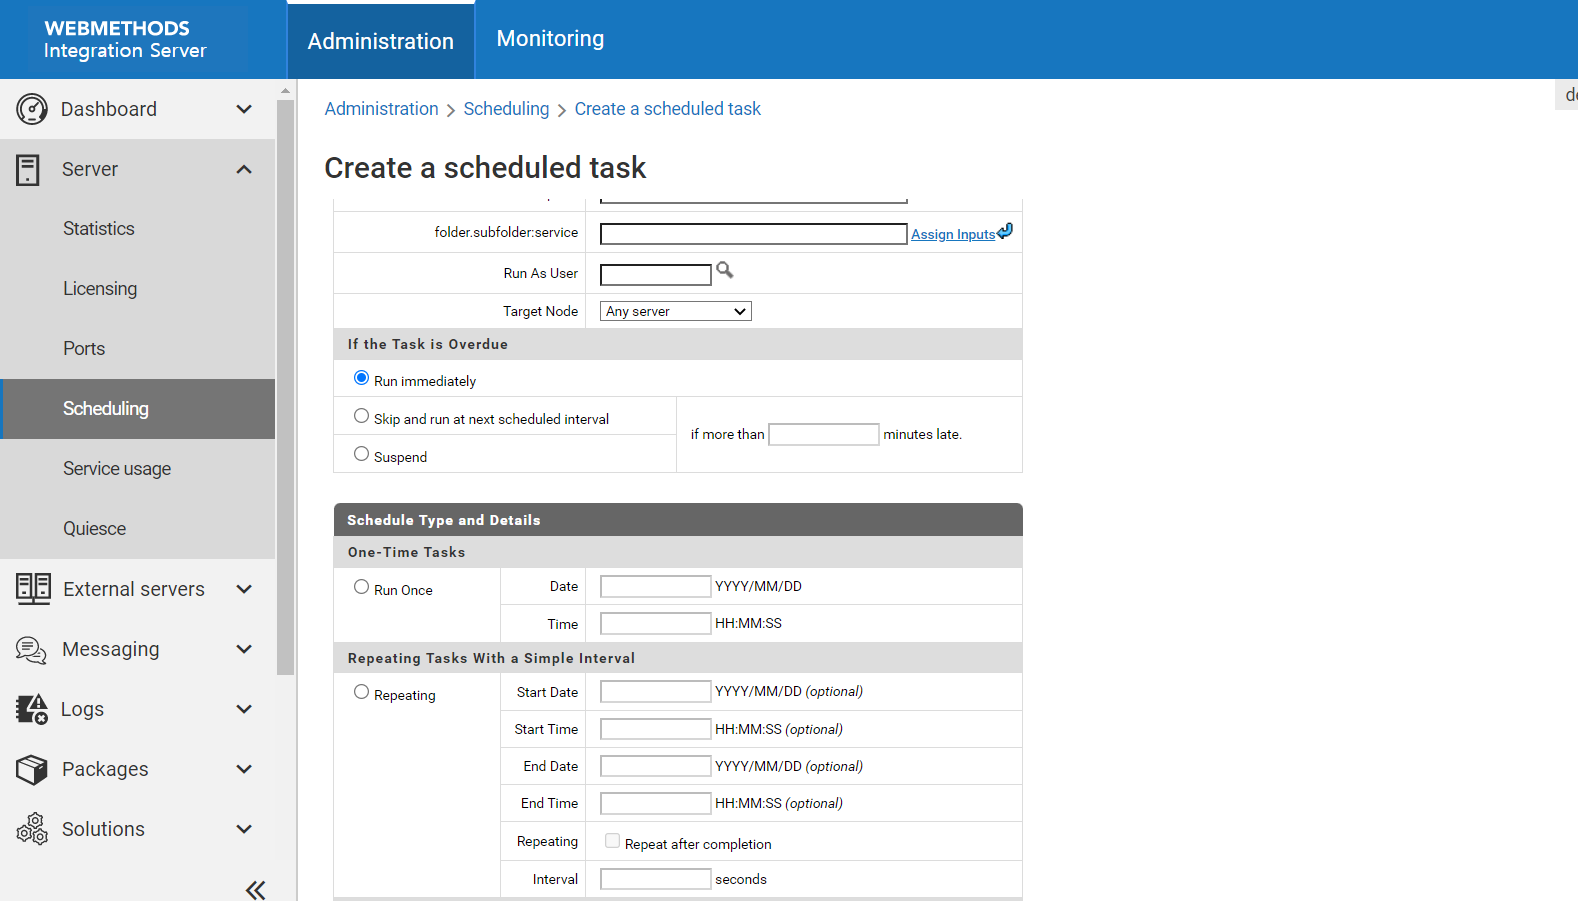Click the Logs icon

(32, 709)
